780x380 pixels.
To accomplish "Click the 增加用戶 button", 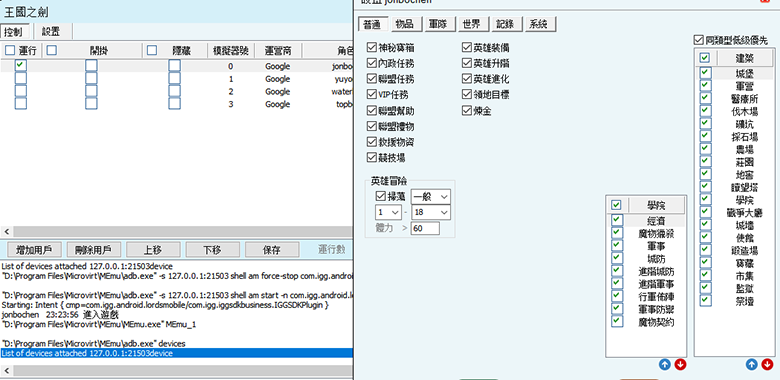I will (x=31, y=250).
